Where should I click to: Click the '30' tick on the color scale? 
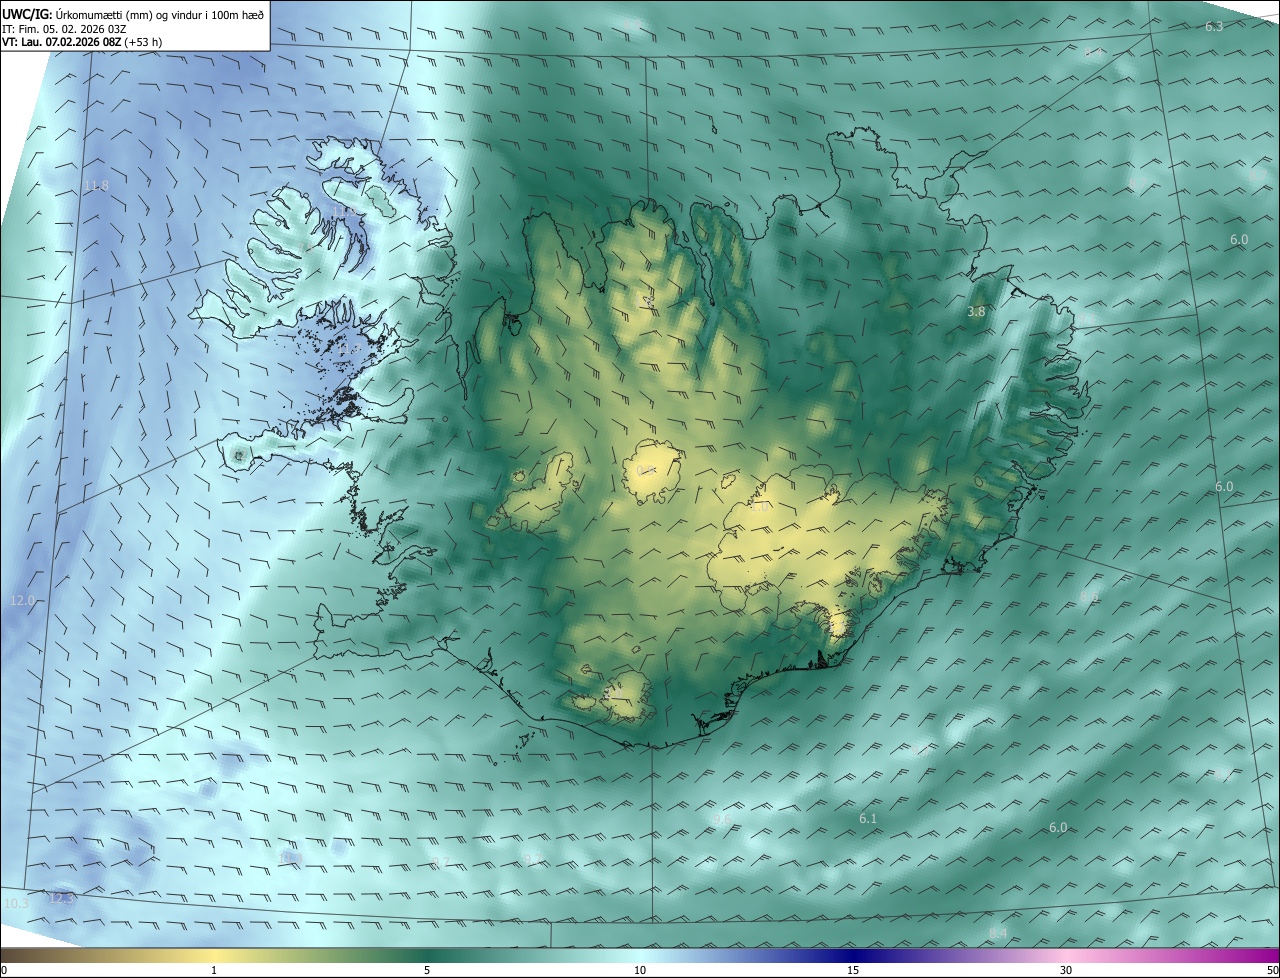point(1066,970)
